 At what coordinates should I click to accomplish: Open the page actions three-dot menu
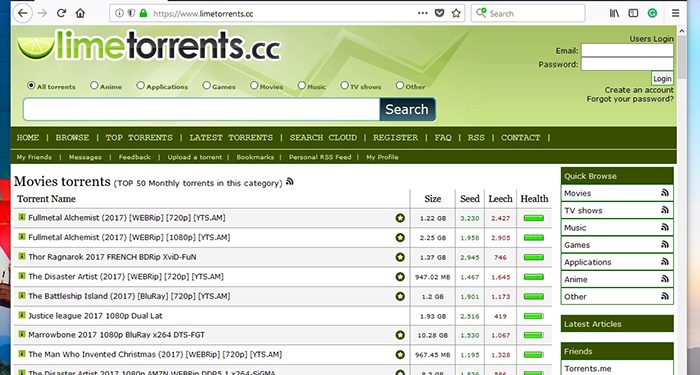422,13
